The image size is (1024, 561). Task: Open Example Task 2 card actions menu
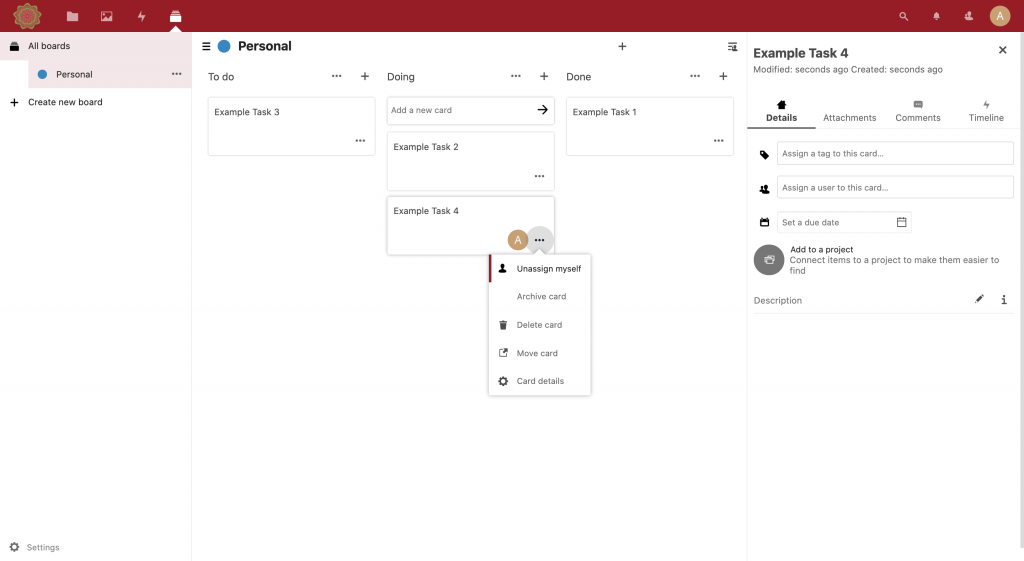[x=539, y=176]
